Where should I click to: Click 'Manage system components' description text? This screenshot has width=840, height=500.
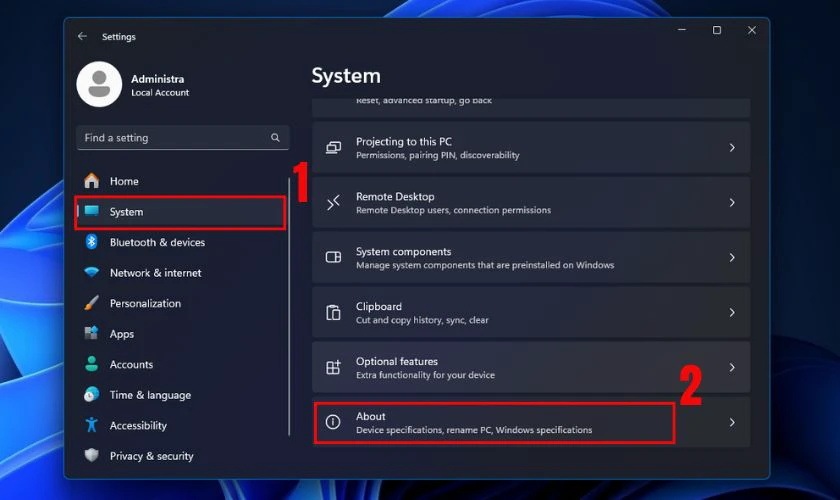pos(485,265)
